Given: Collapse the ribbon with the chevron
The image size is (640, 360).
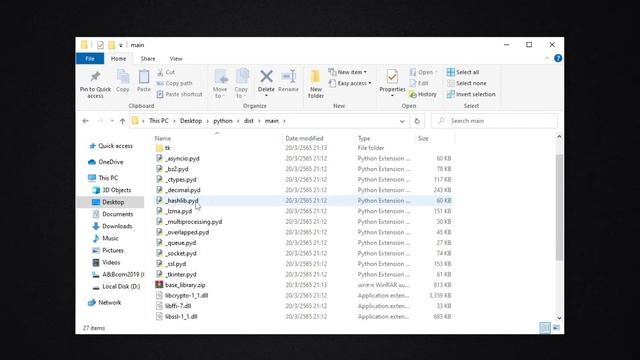Looking at the screenshot, I should pos(547,58).
